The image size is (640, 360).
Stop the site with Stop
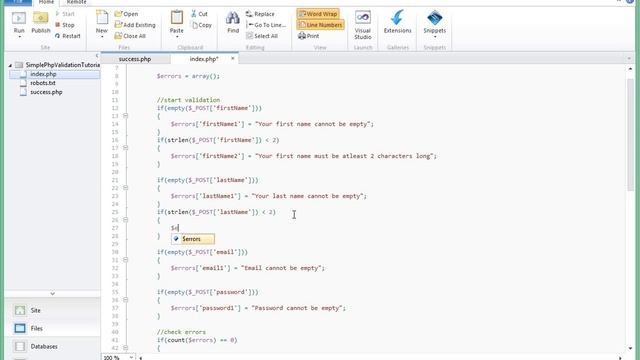(64, 25)
